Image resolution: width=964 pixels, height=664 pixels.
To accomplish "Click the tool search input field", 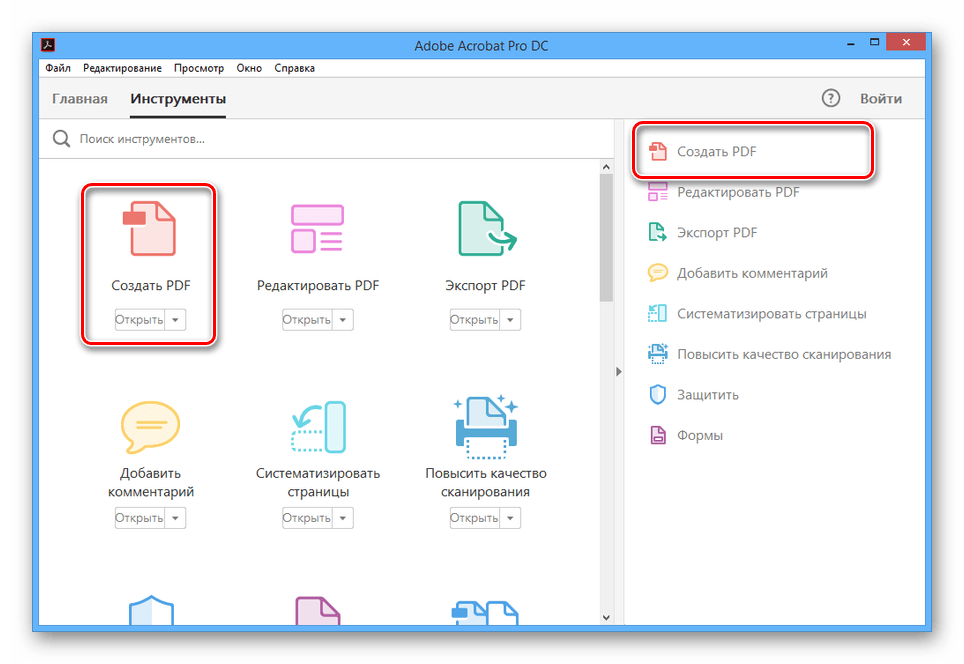I will click(330, 139).
